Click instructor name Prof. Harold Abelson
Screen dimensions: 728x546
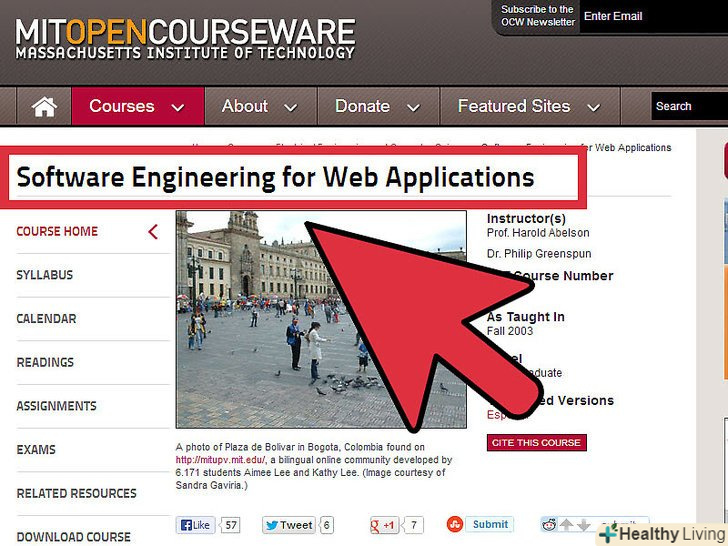[538, 233]
